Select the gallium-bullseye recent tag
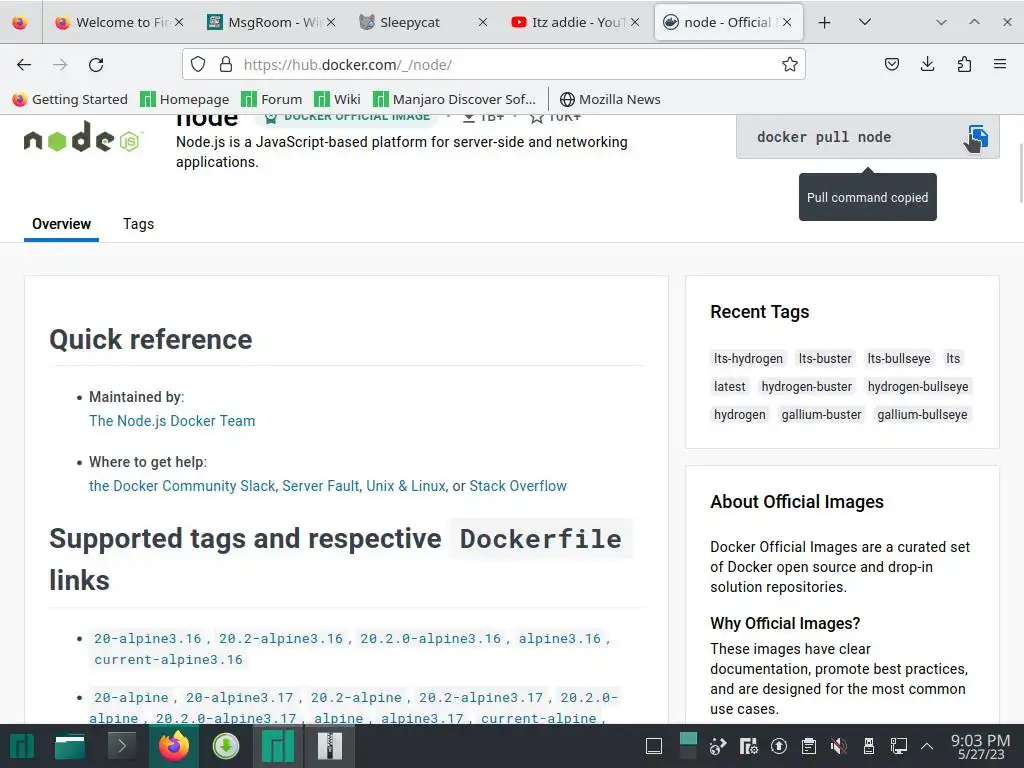Image resolution: width=1024 pixels, height=768 pixels. pyautogui.click(x=921, y=415)
